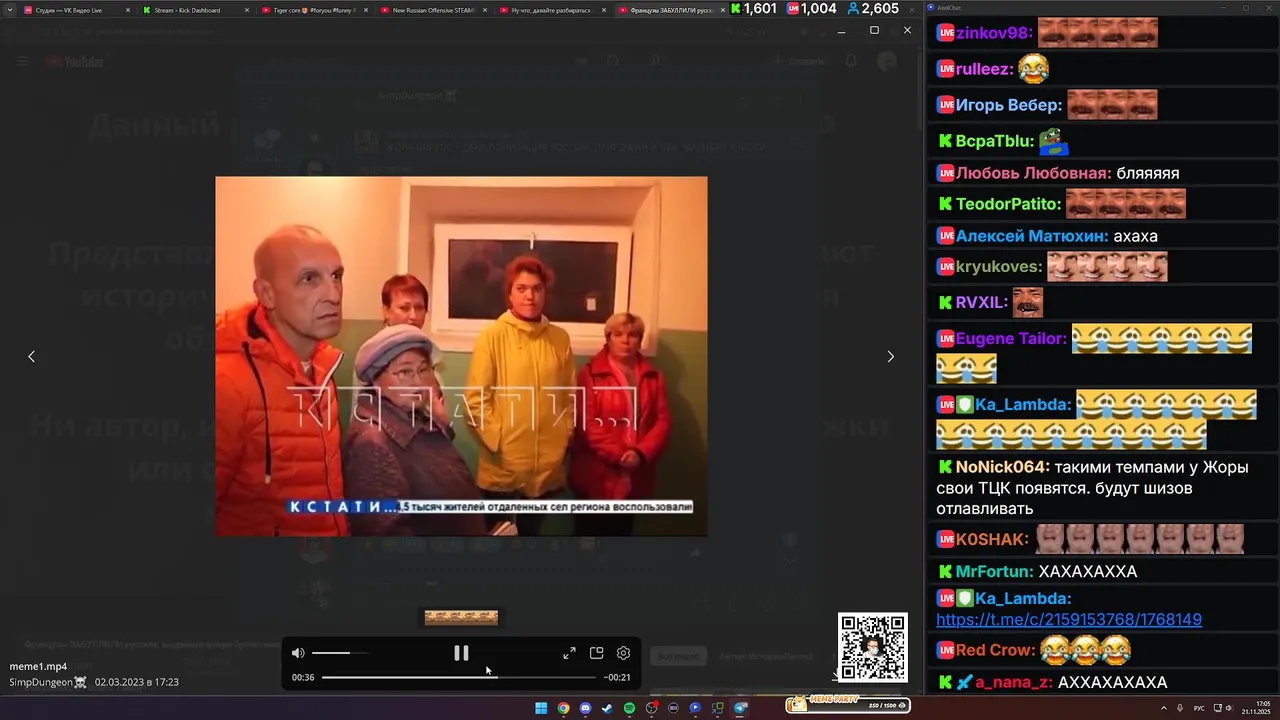The width and height of the screenshot is (1280, 720).
Task: Click the VK Live viewer count 1,004
Action: pyautogui.click(x=812, y=9)
